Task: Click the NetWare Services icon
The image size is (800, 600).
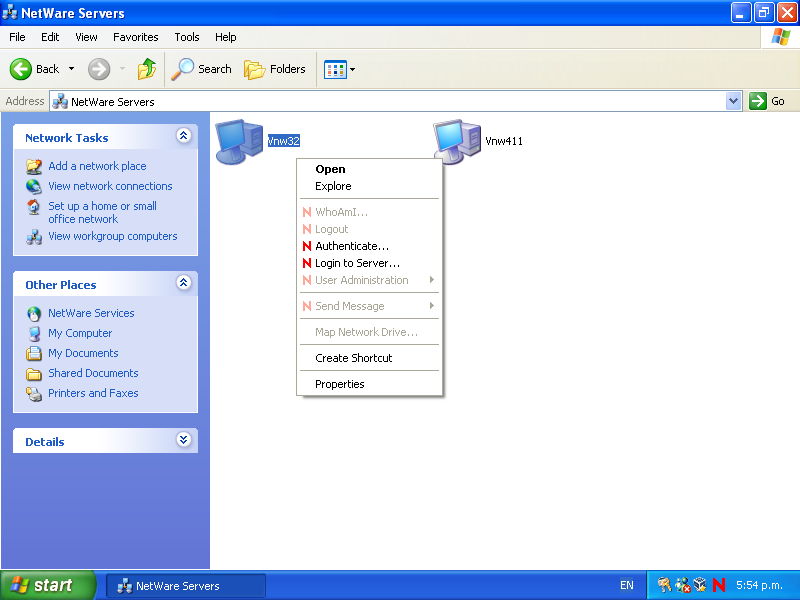Action: tap(34, 313)
